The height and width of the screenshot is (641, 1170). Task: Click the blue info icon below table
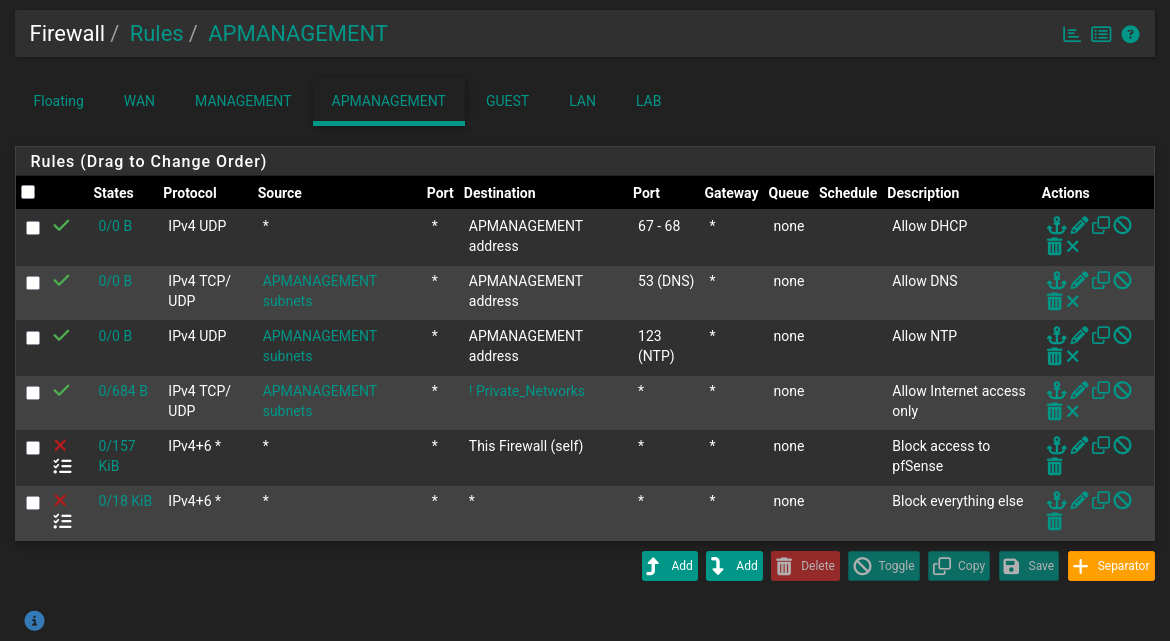click(x=34, y=621)
